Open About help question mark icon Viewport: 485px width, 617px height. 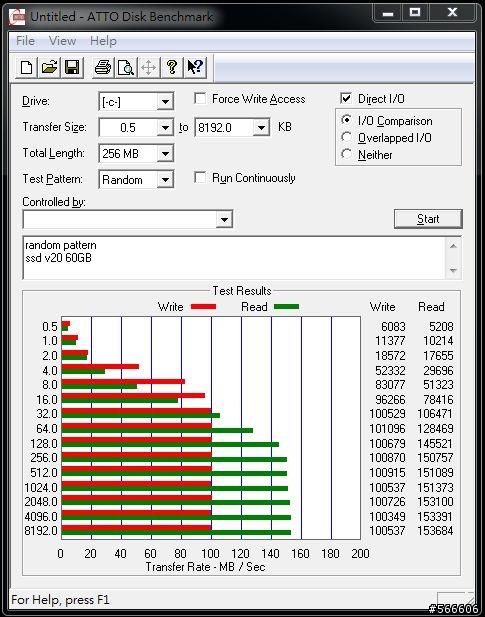(172, 67)
